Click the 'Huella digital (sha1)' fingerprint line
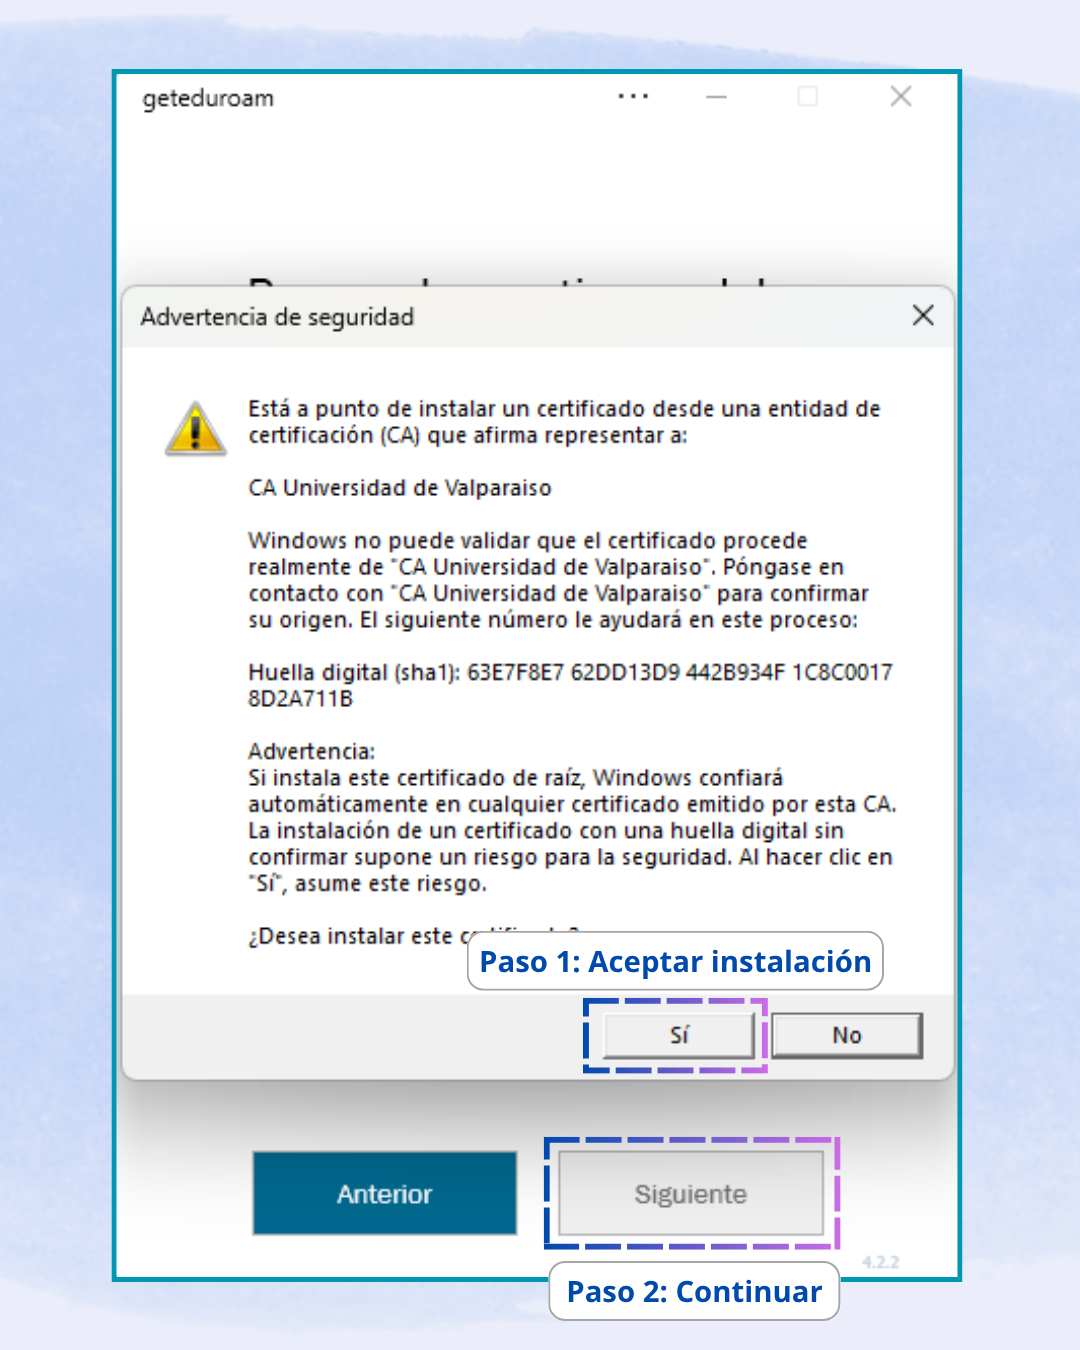Screen dimensions: 1080x1350 (x=570, y=672)
